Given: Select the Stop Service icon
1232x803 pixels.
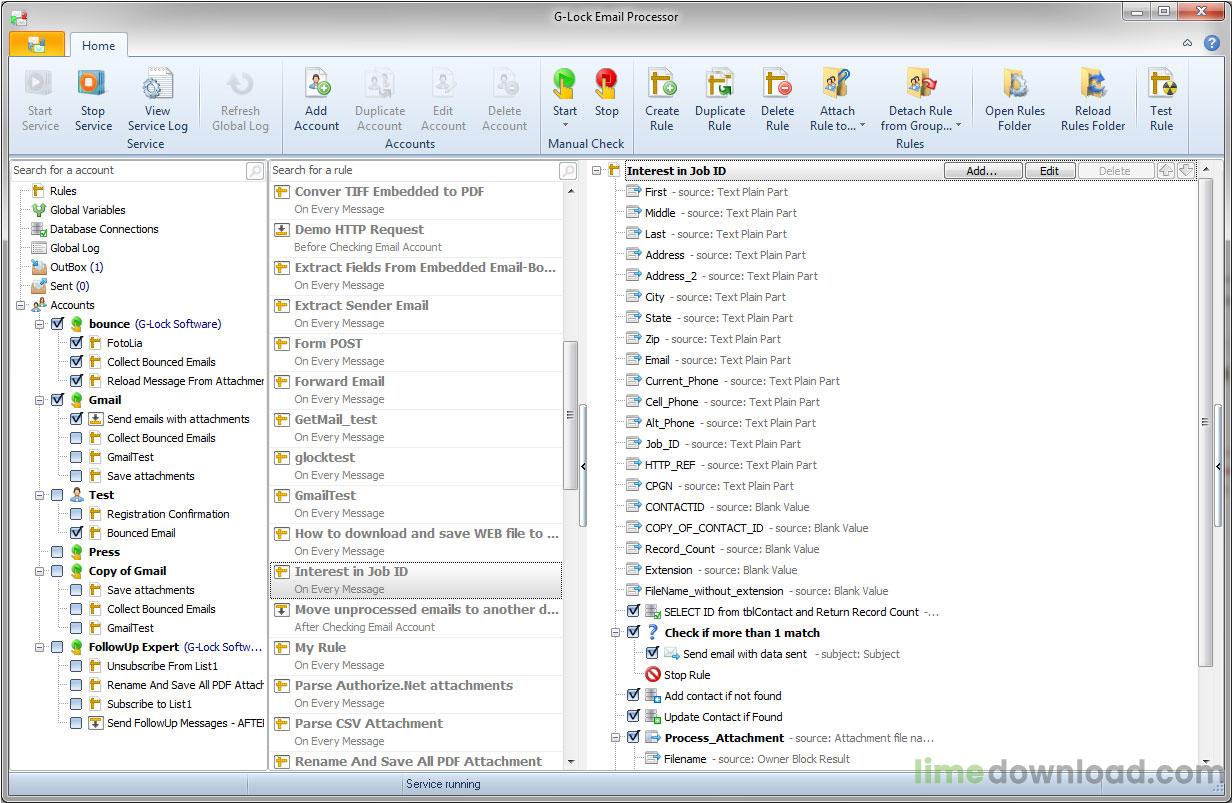Looking at the screenshot, I should coord(92,97).
